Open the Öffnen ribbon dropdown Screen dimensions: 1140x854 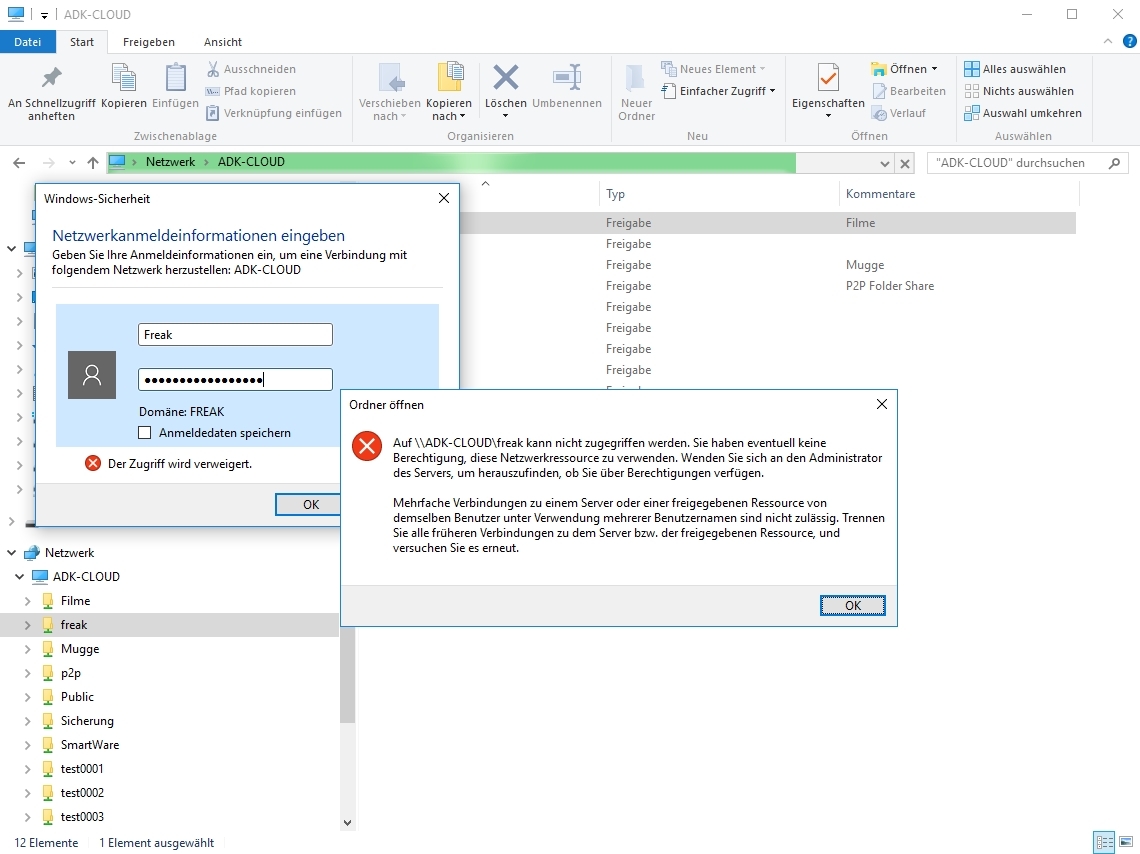pos(904,69)
